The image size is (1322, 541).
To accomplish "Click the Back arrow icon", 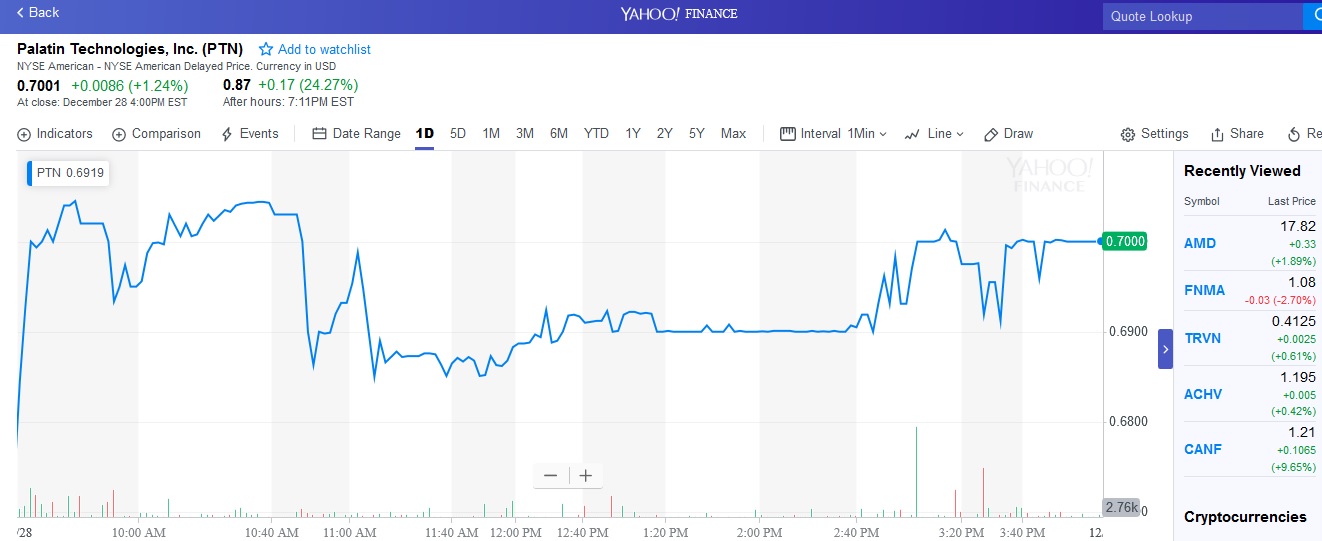I will (x=20, y=13).
